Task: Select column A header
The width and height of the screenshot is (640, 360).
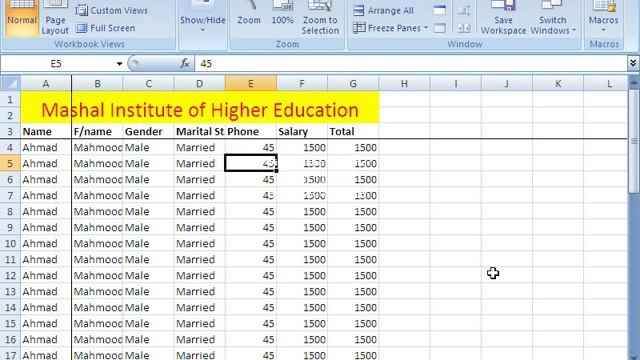Action: coord(46,84)
